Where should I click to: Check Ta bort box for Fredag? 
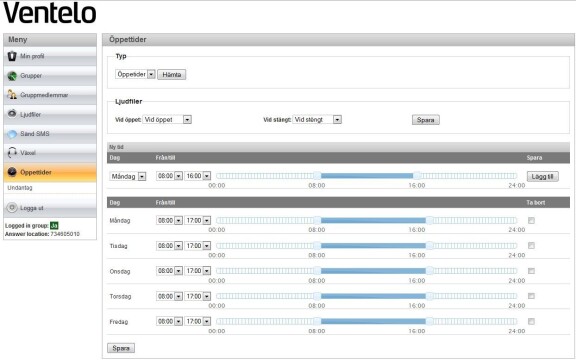click(531, 321)
